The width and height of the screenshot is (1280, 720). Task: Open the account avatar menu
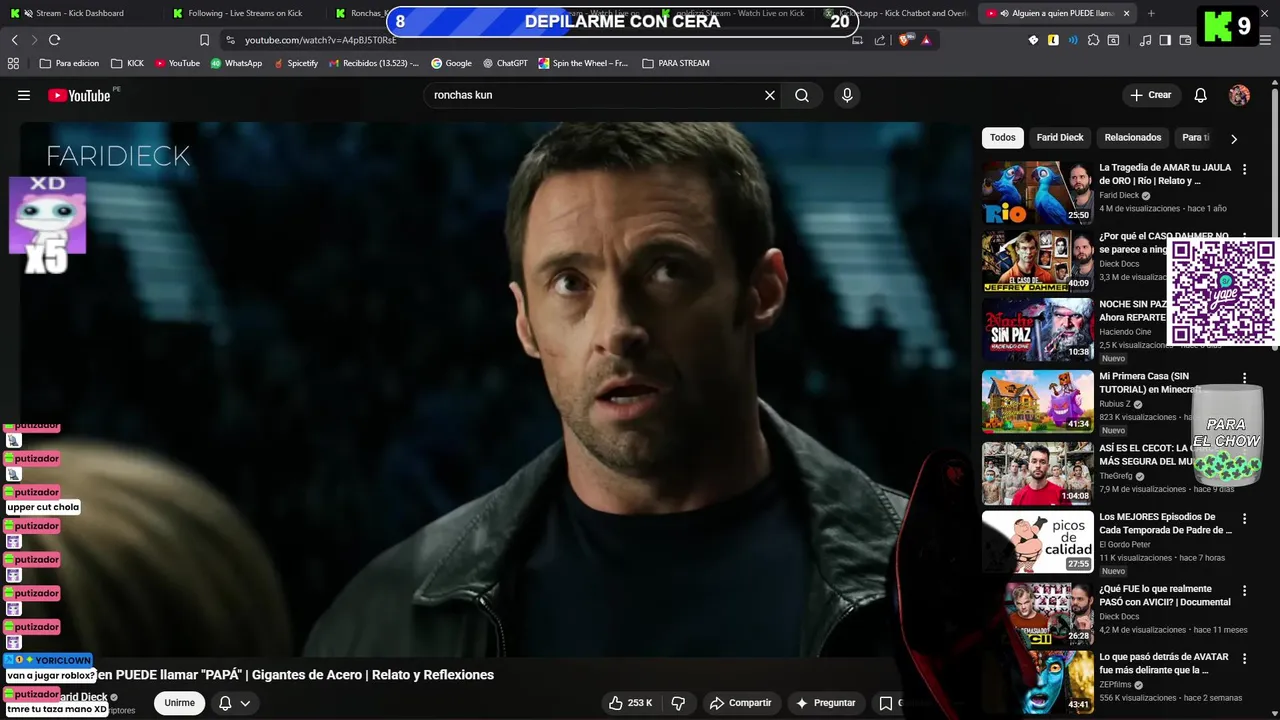coord(1239,95)
